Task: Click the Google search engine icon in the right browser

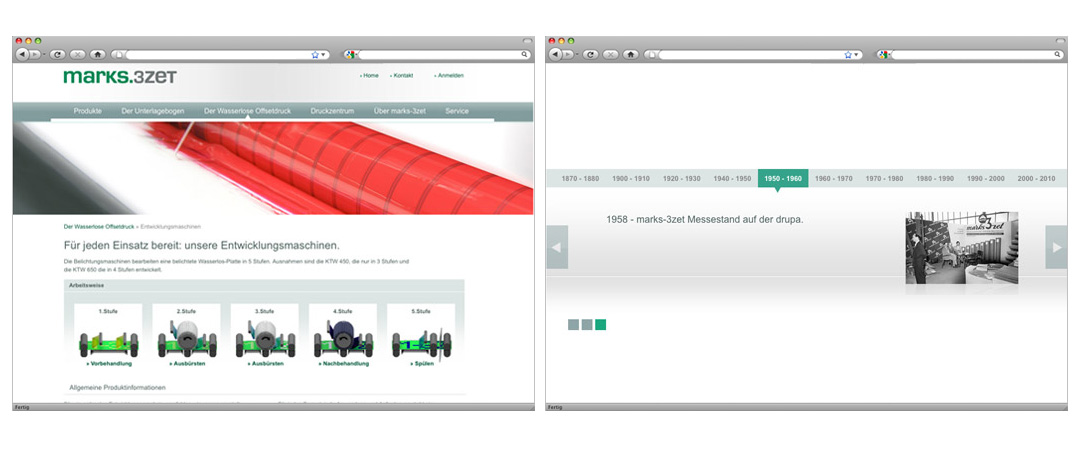Action: 883,54
